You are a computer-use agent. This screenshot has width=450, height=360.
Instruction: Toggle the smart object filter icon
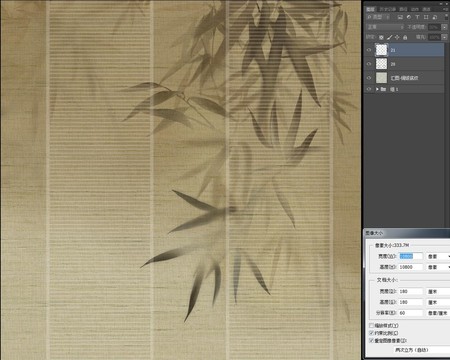(435, 17)
